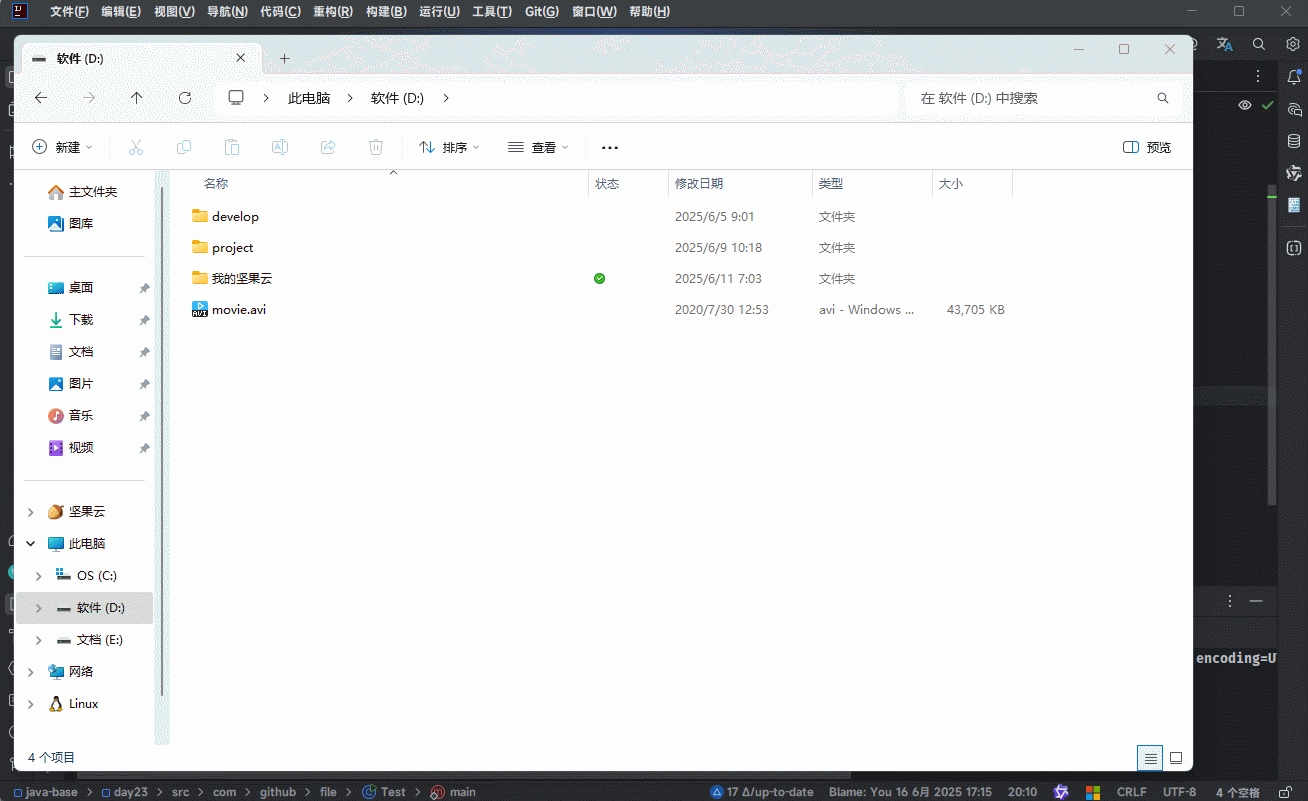Screen dimensions: 1308x801
Task: Open the View dropdown menu
Action: [538, 147]
